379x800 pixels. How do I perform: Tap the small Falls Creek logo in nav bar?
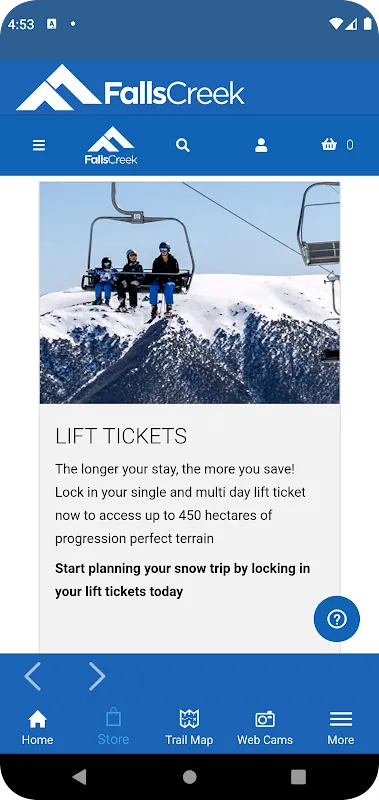coord(111,145)
